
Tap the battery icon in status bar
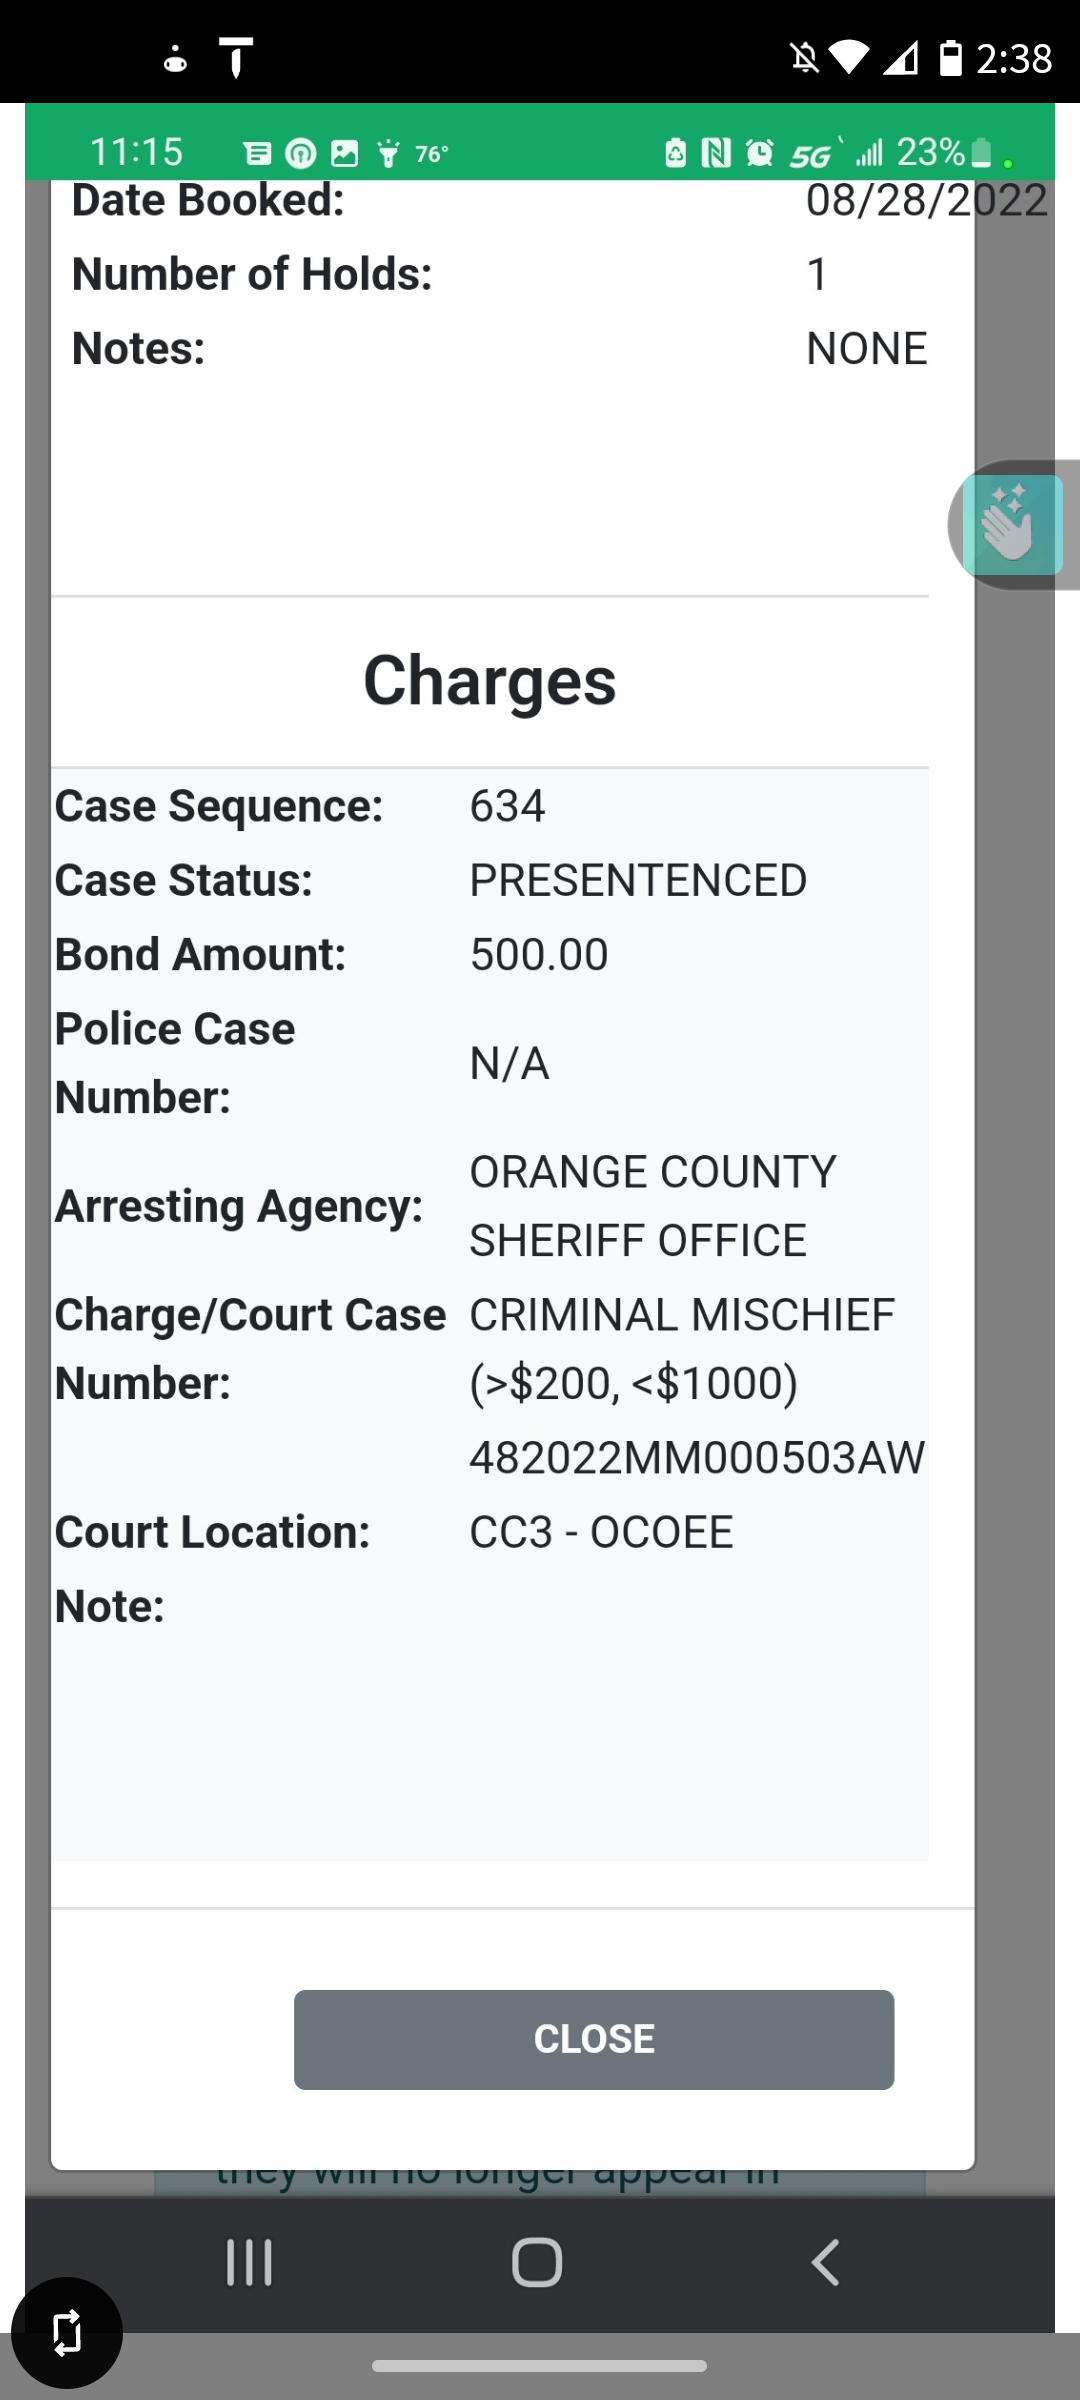[x=951, y=58]
